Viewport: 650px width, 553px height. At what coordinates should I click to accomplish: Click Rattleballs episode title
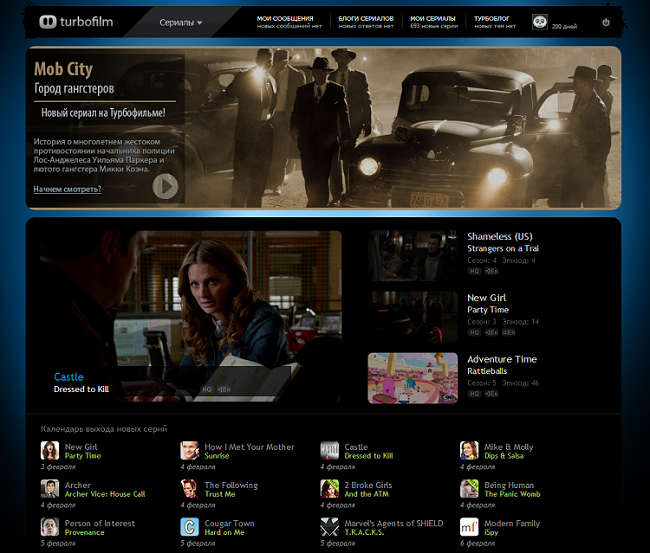[487, 371]
